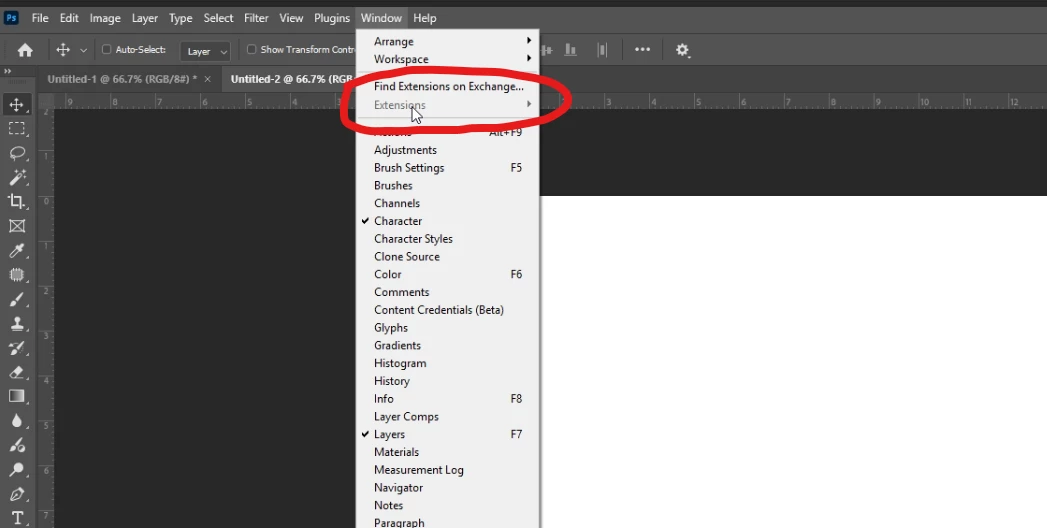The height and width of the screenshot is (528, 1047).
Task: Open the Type menu
Action: click(180, 18)
